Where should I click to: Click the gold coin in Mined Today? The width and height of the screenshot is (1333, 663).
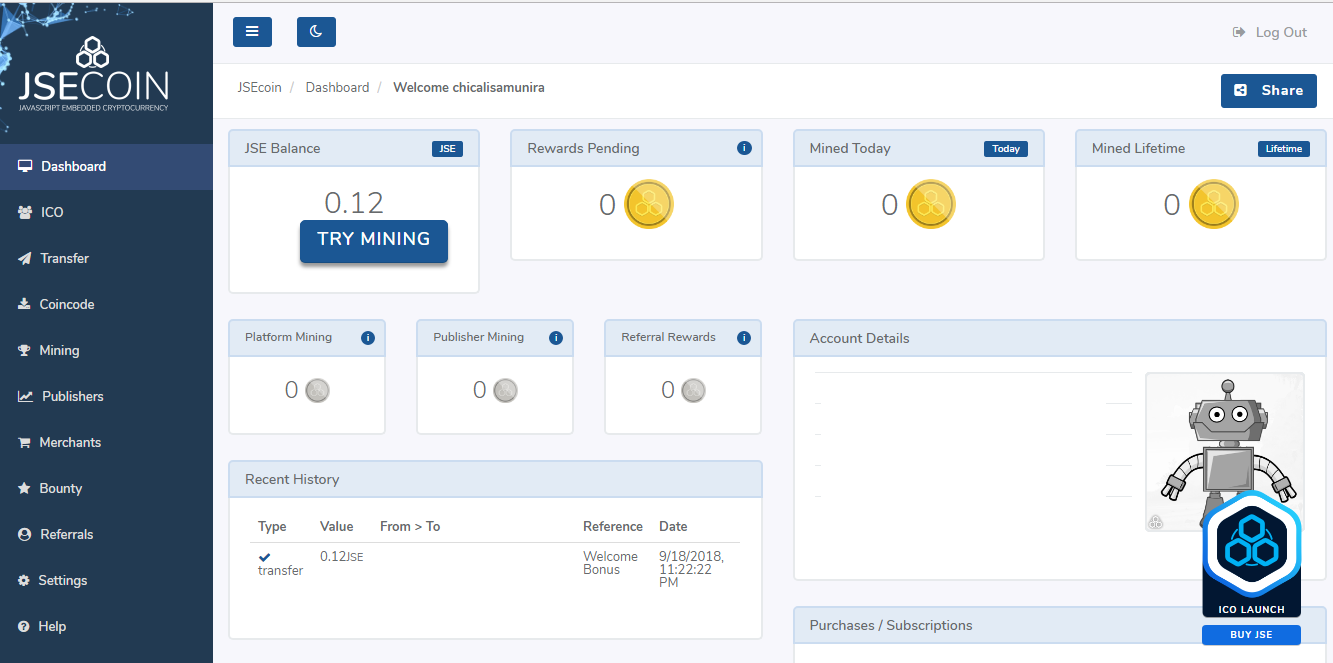[931, 205]
